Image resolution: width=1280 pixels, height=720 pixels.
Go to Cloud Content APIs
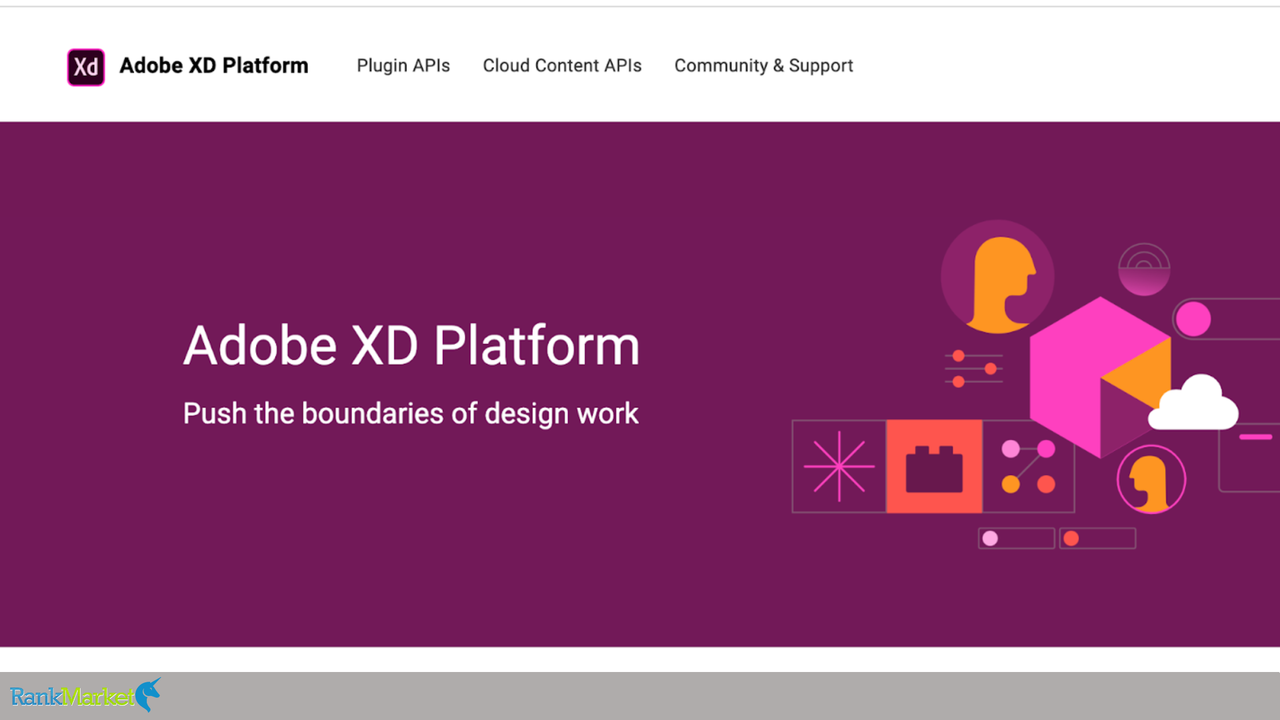pos(562,66)
